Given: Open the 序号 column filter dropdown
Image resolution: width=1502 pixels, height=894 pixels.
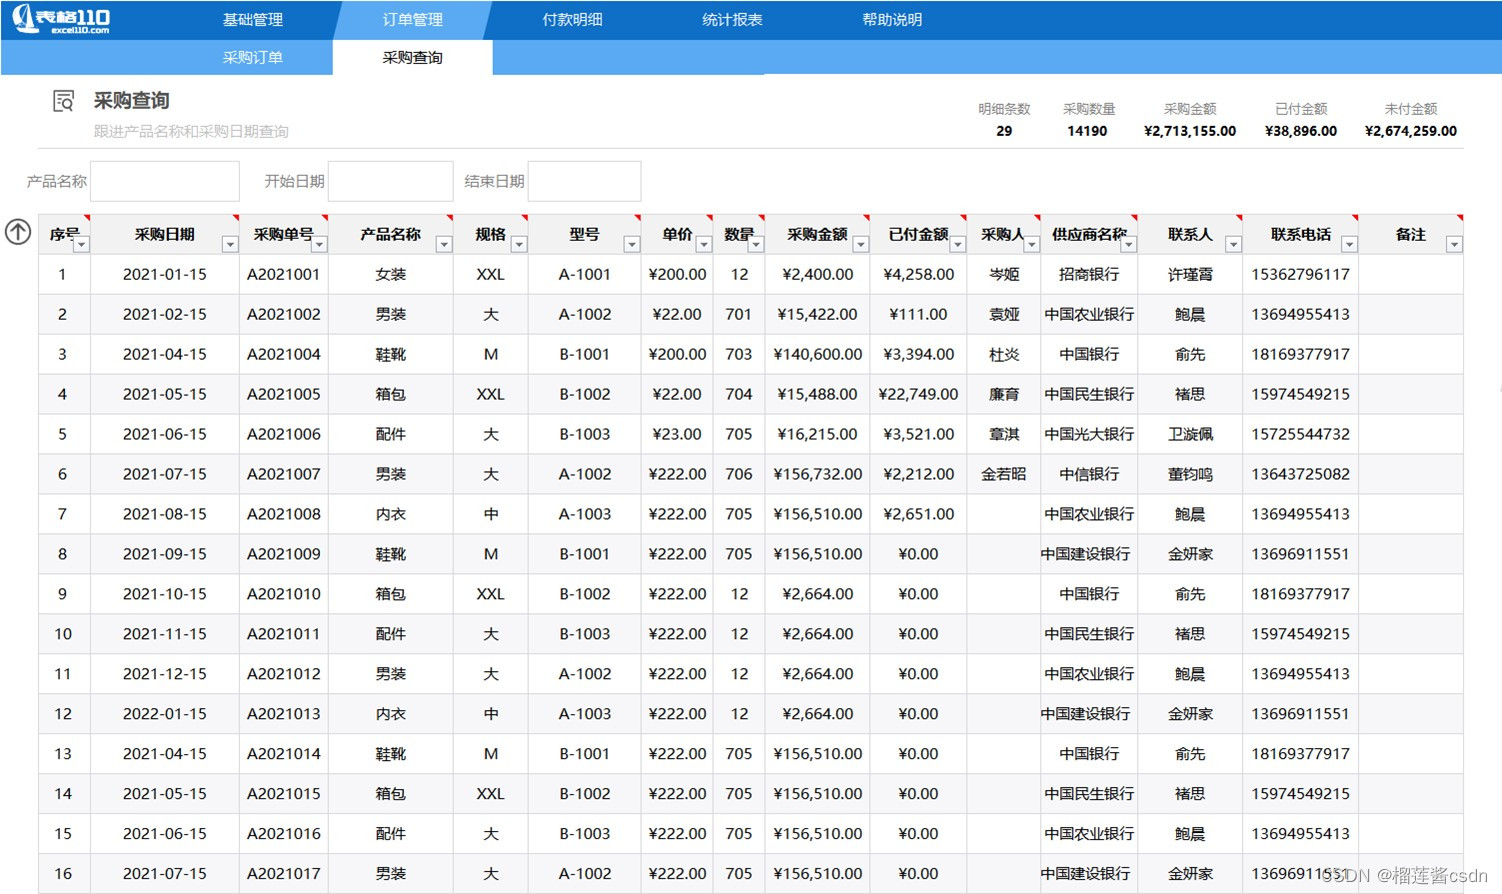Looking at the screenshot, I should (81, 244).
